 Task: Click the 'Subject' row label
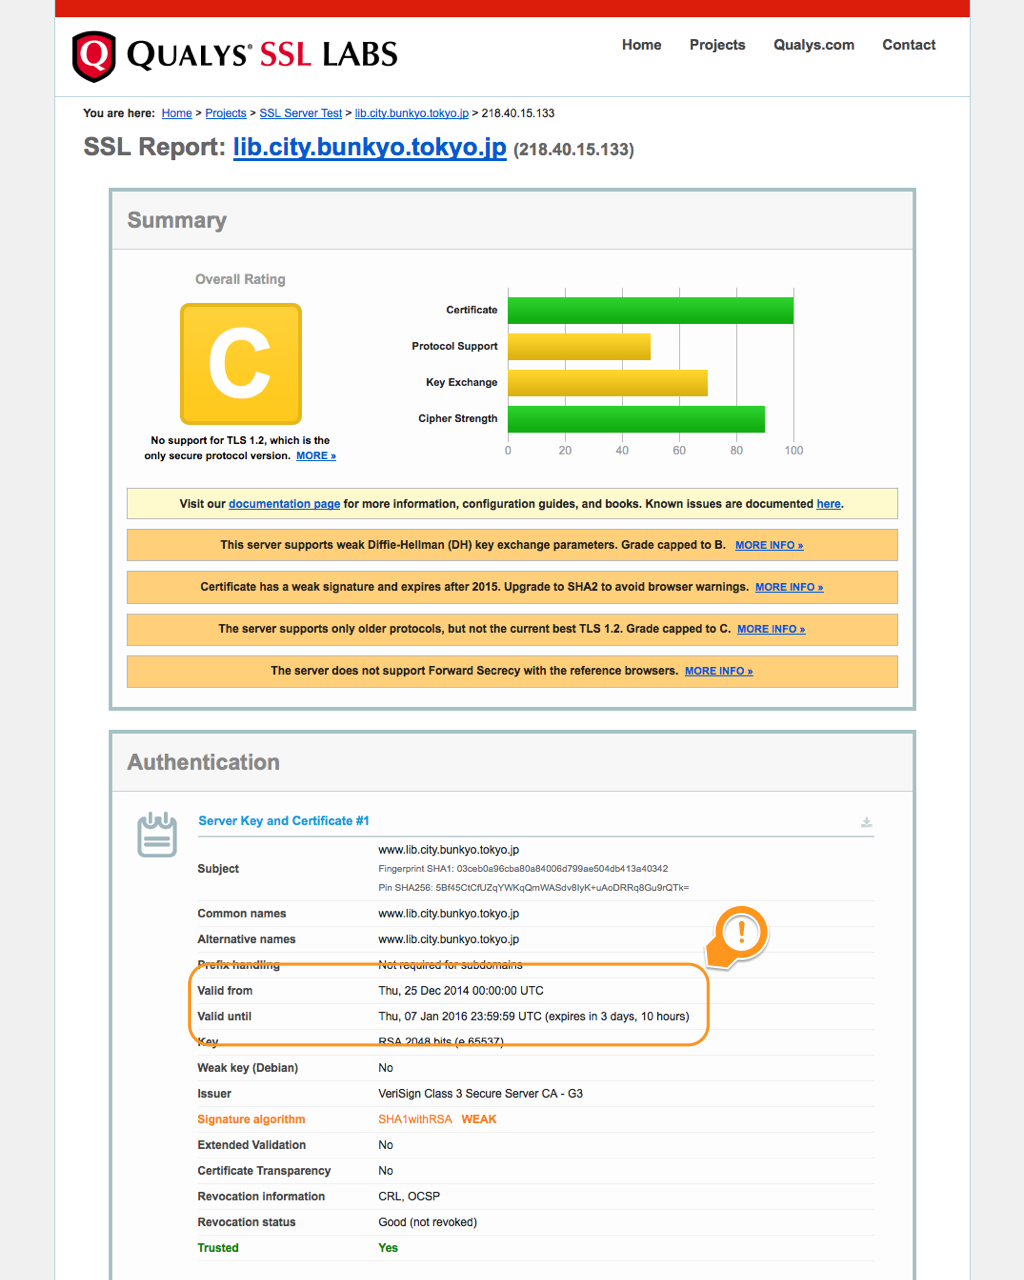(x=218, y=869)
